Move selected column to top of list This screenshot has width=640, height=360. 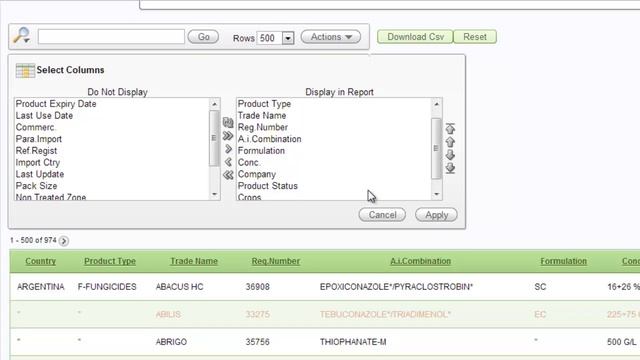tap(450, 129)
